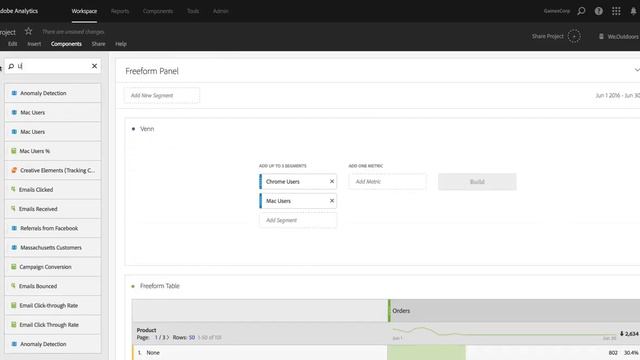Click Emails Bounced metric icon

coord(13,286)
